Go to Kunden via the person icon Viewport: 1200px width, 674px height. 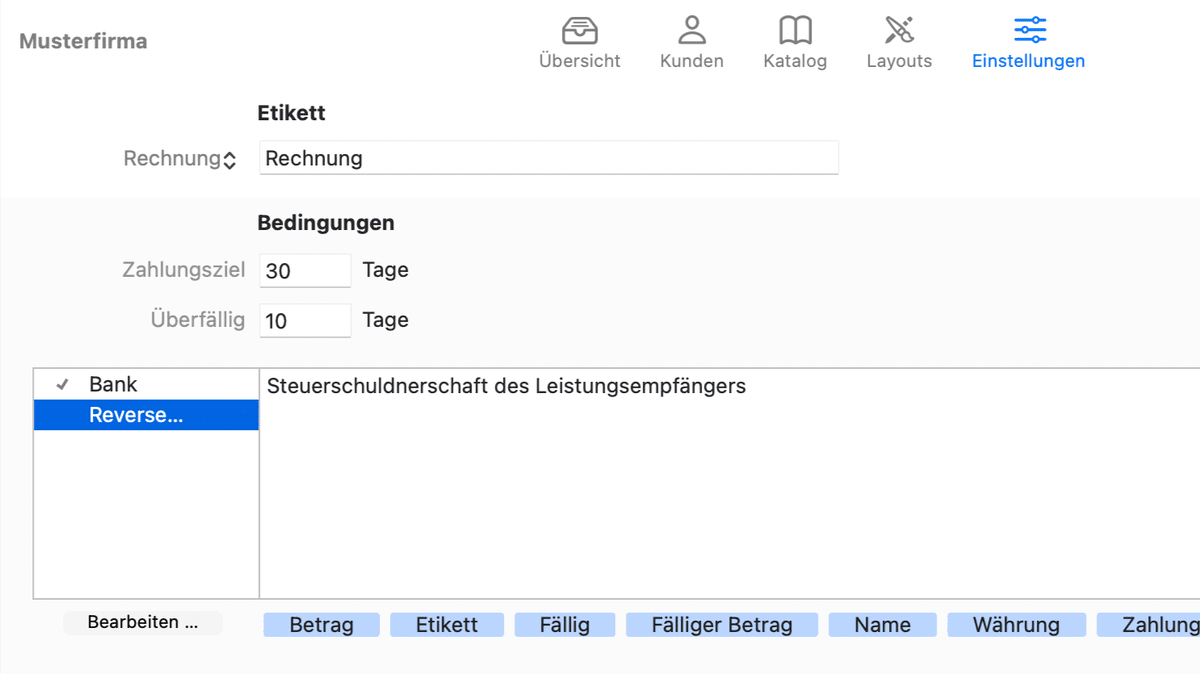click(x=691, y=31)
